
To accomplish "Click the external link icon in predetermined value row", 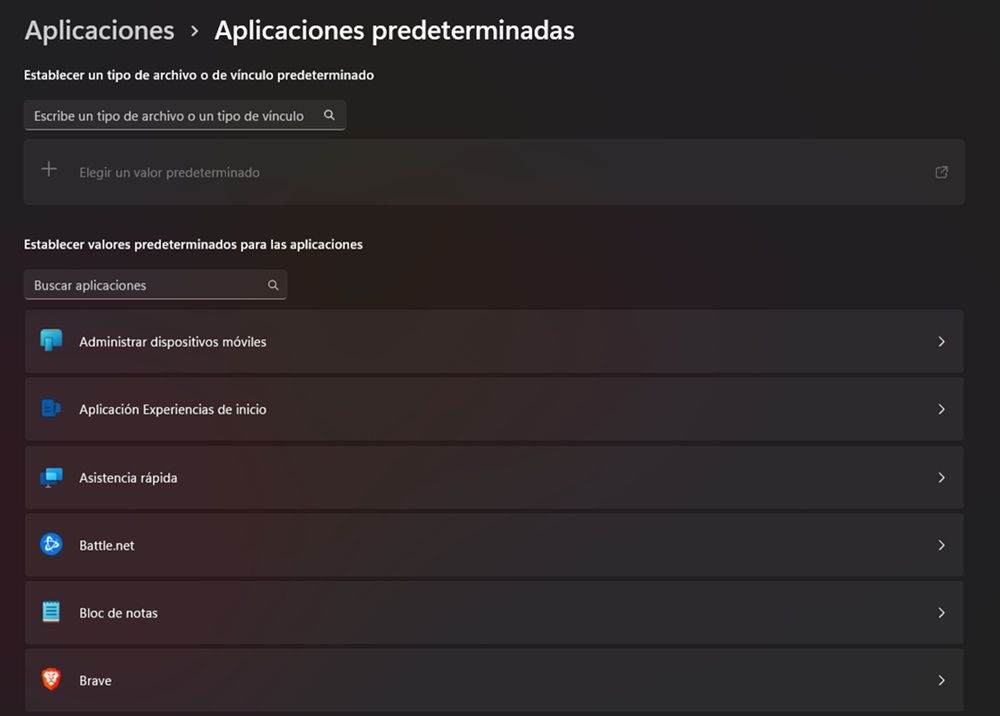I will [x=941, y=172].
